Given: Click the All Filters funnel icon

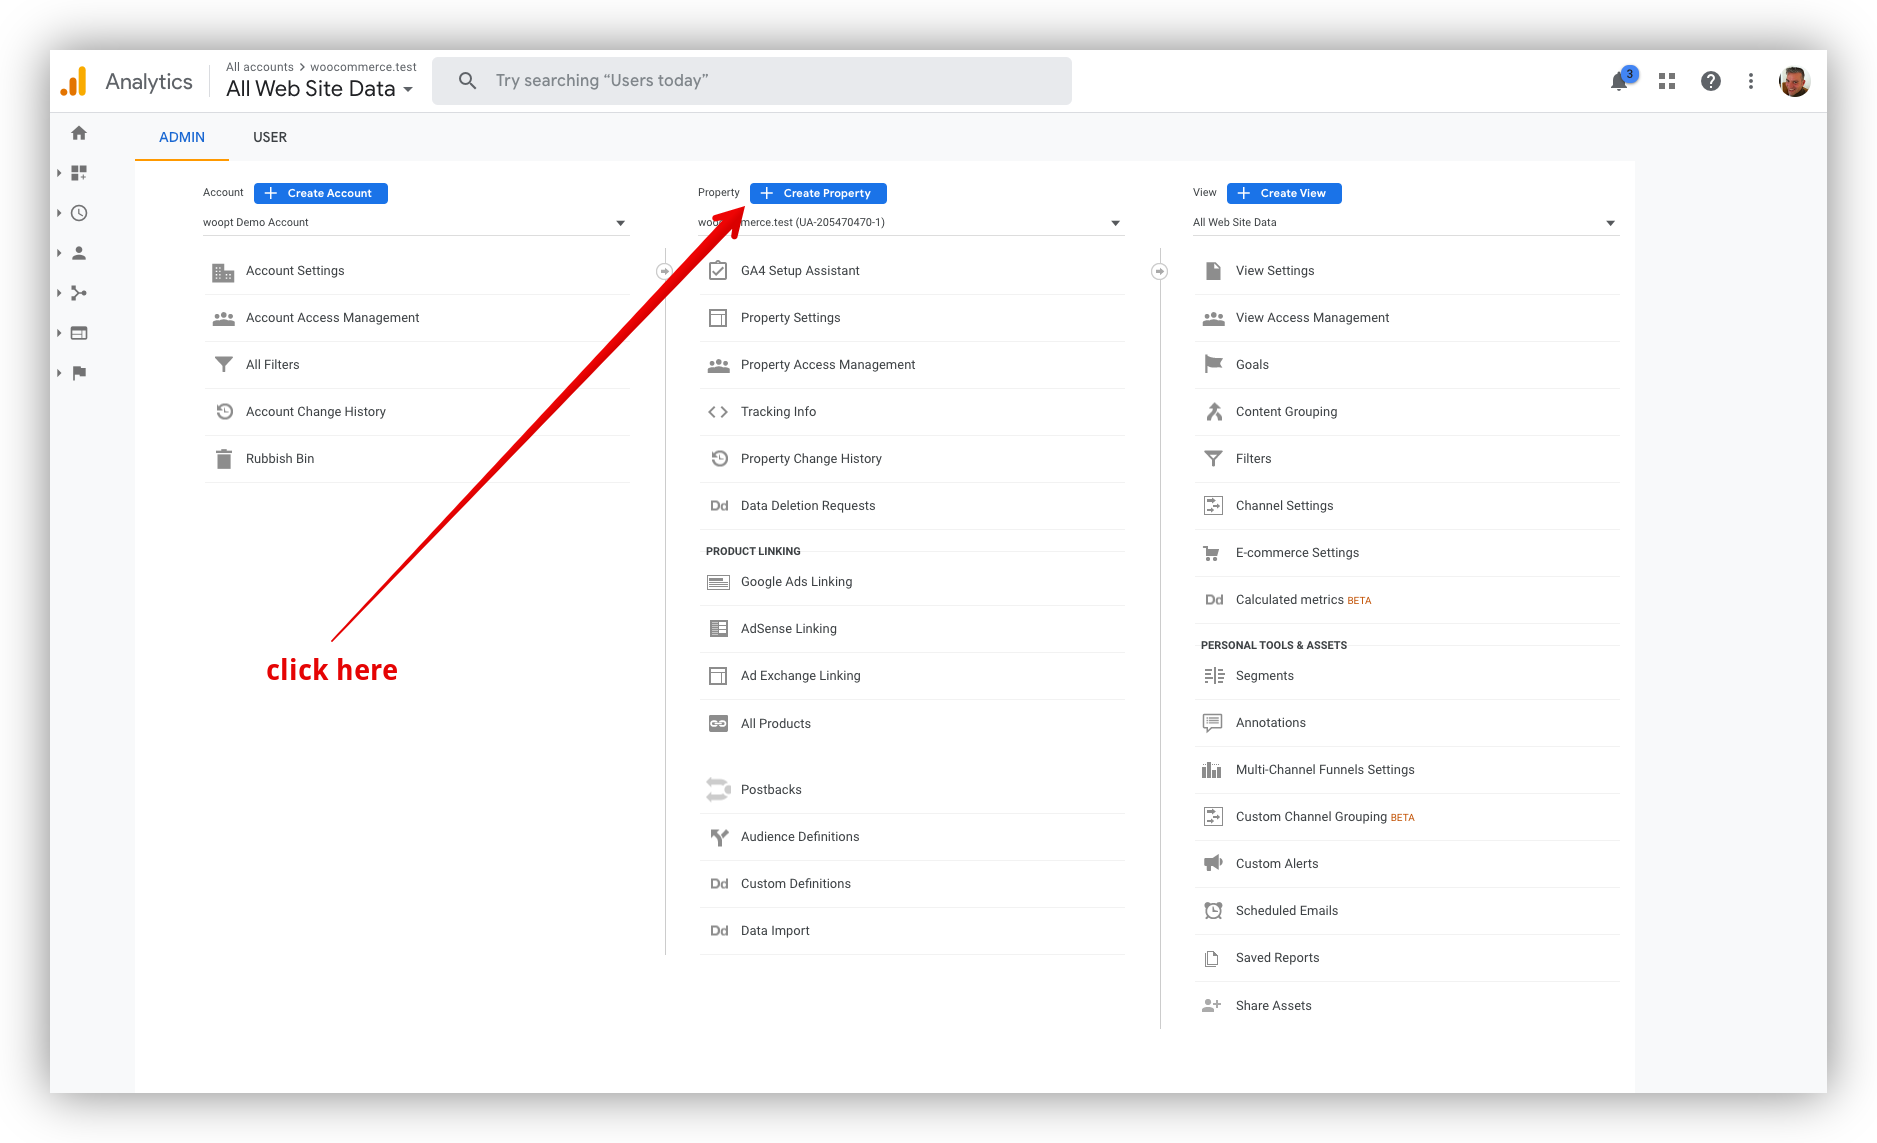Looking at the screenshot, I should [223, 365].
